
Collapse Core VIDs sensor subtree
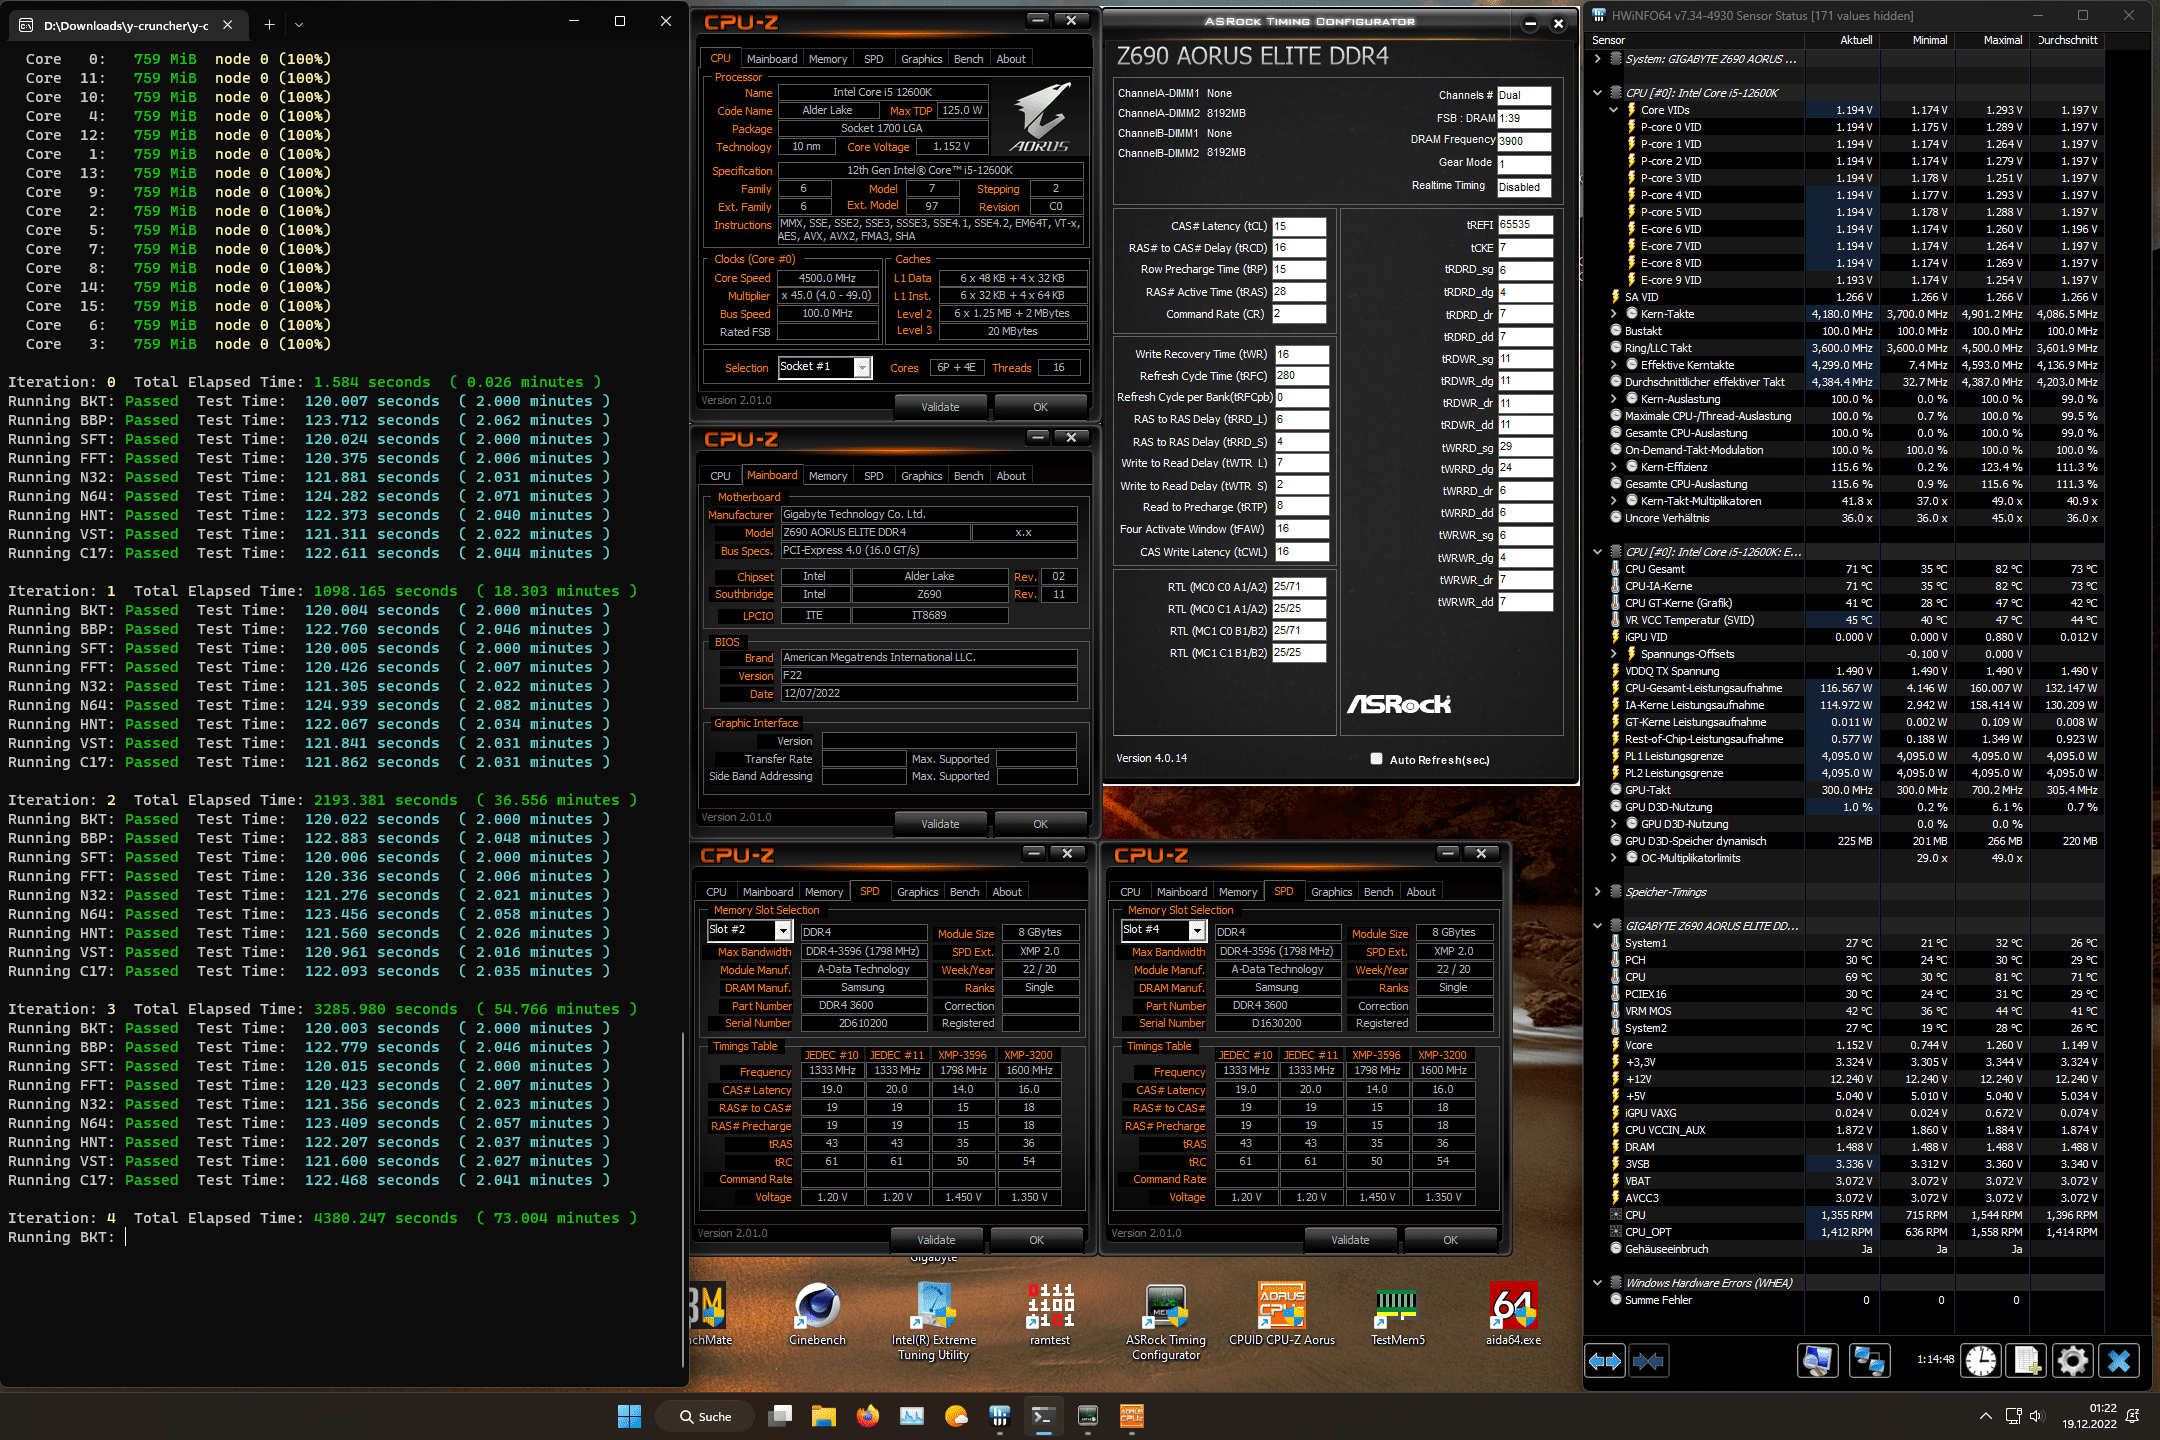coord(1613,110)
